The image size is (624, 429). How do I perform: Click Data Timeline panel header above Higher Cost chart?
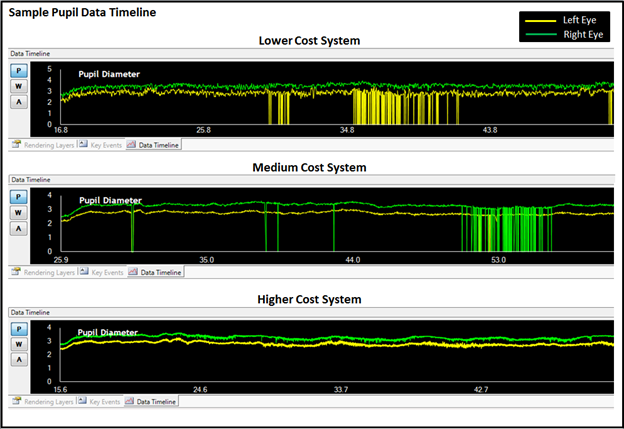pos(311,312)
